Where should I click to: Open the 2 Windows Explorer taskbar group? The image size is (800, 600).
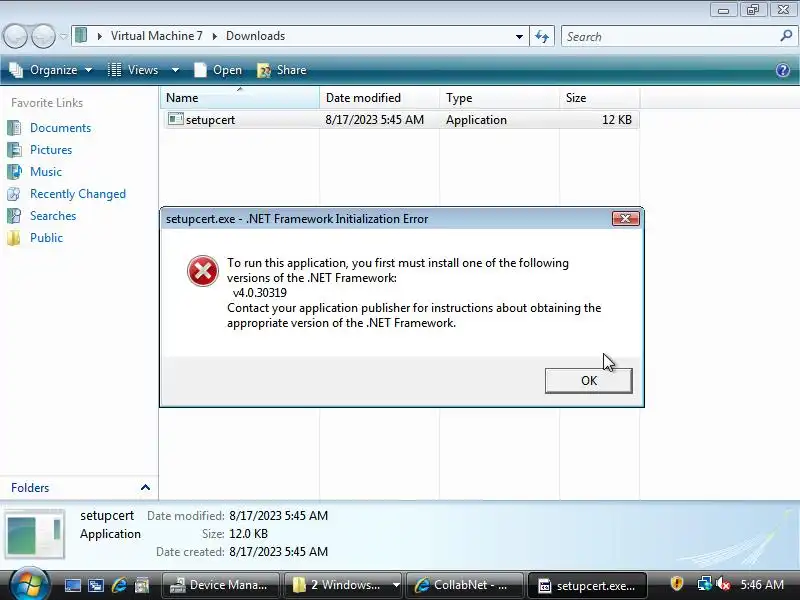[x=343, y=585]
